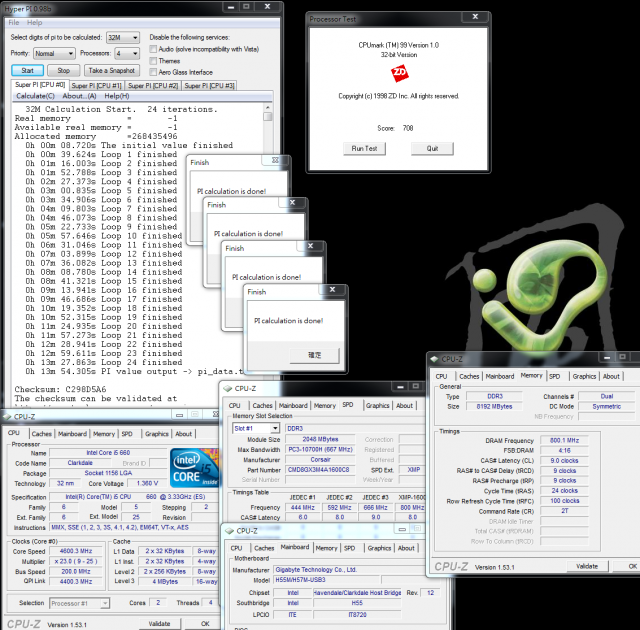This screenshot has height=630, width=640.
Task: Click the Start button in Hyper PI
Action: tap(27, 71)
